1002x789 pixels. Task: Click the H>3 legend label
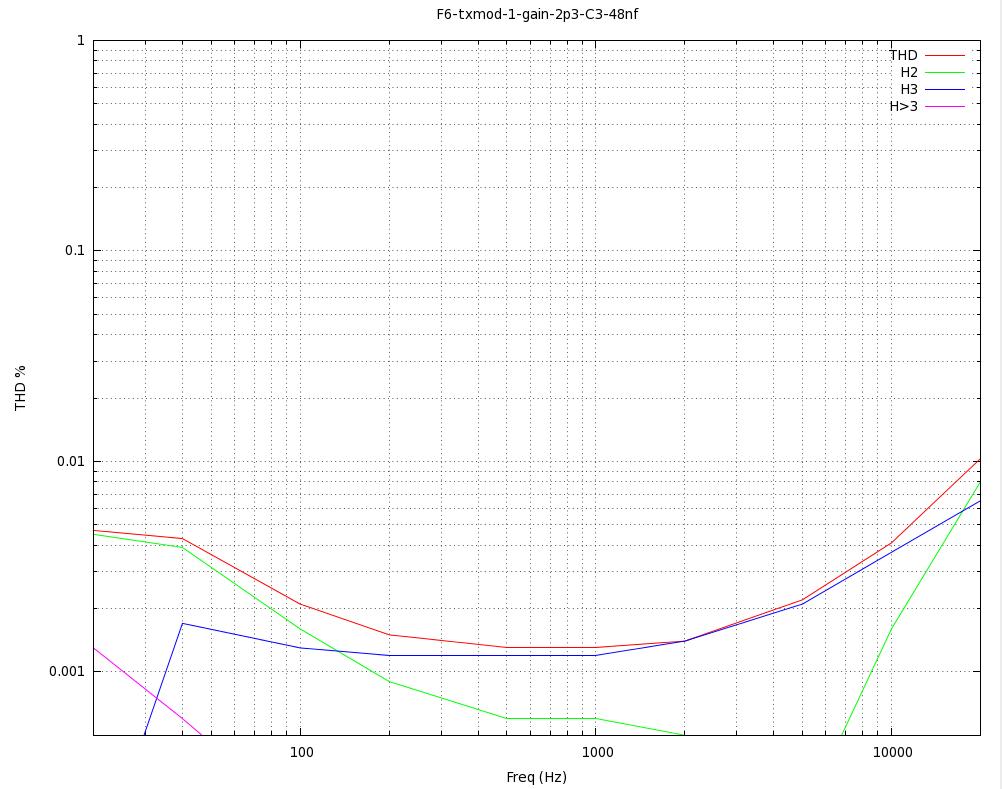(904, 106)
